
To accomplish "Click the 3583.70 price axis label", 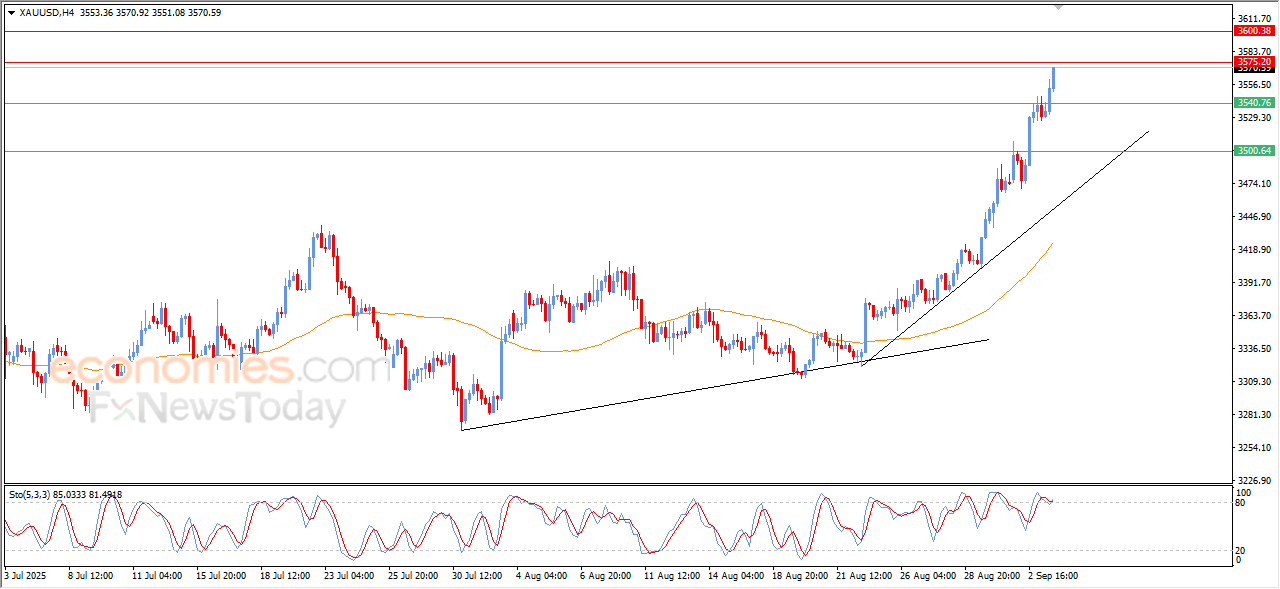I will click(x=1253, y=51).
